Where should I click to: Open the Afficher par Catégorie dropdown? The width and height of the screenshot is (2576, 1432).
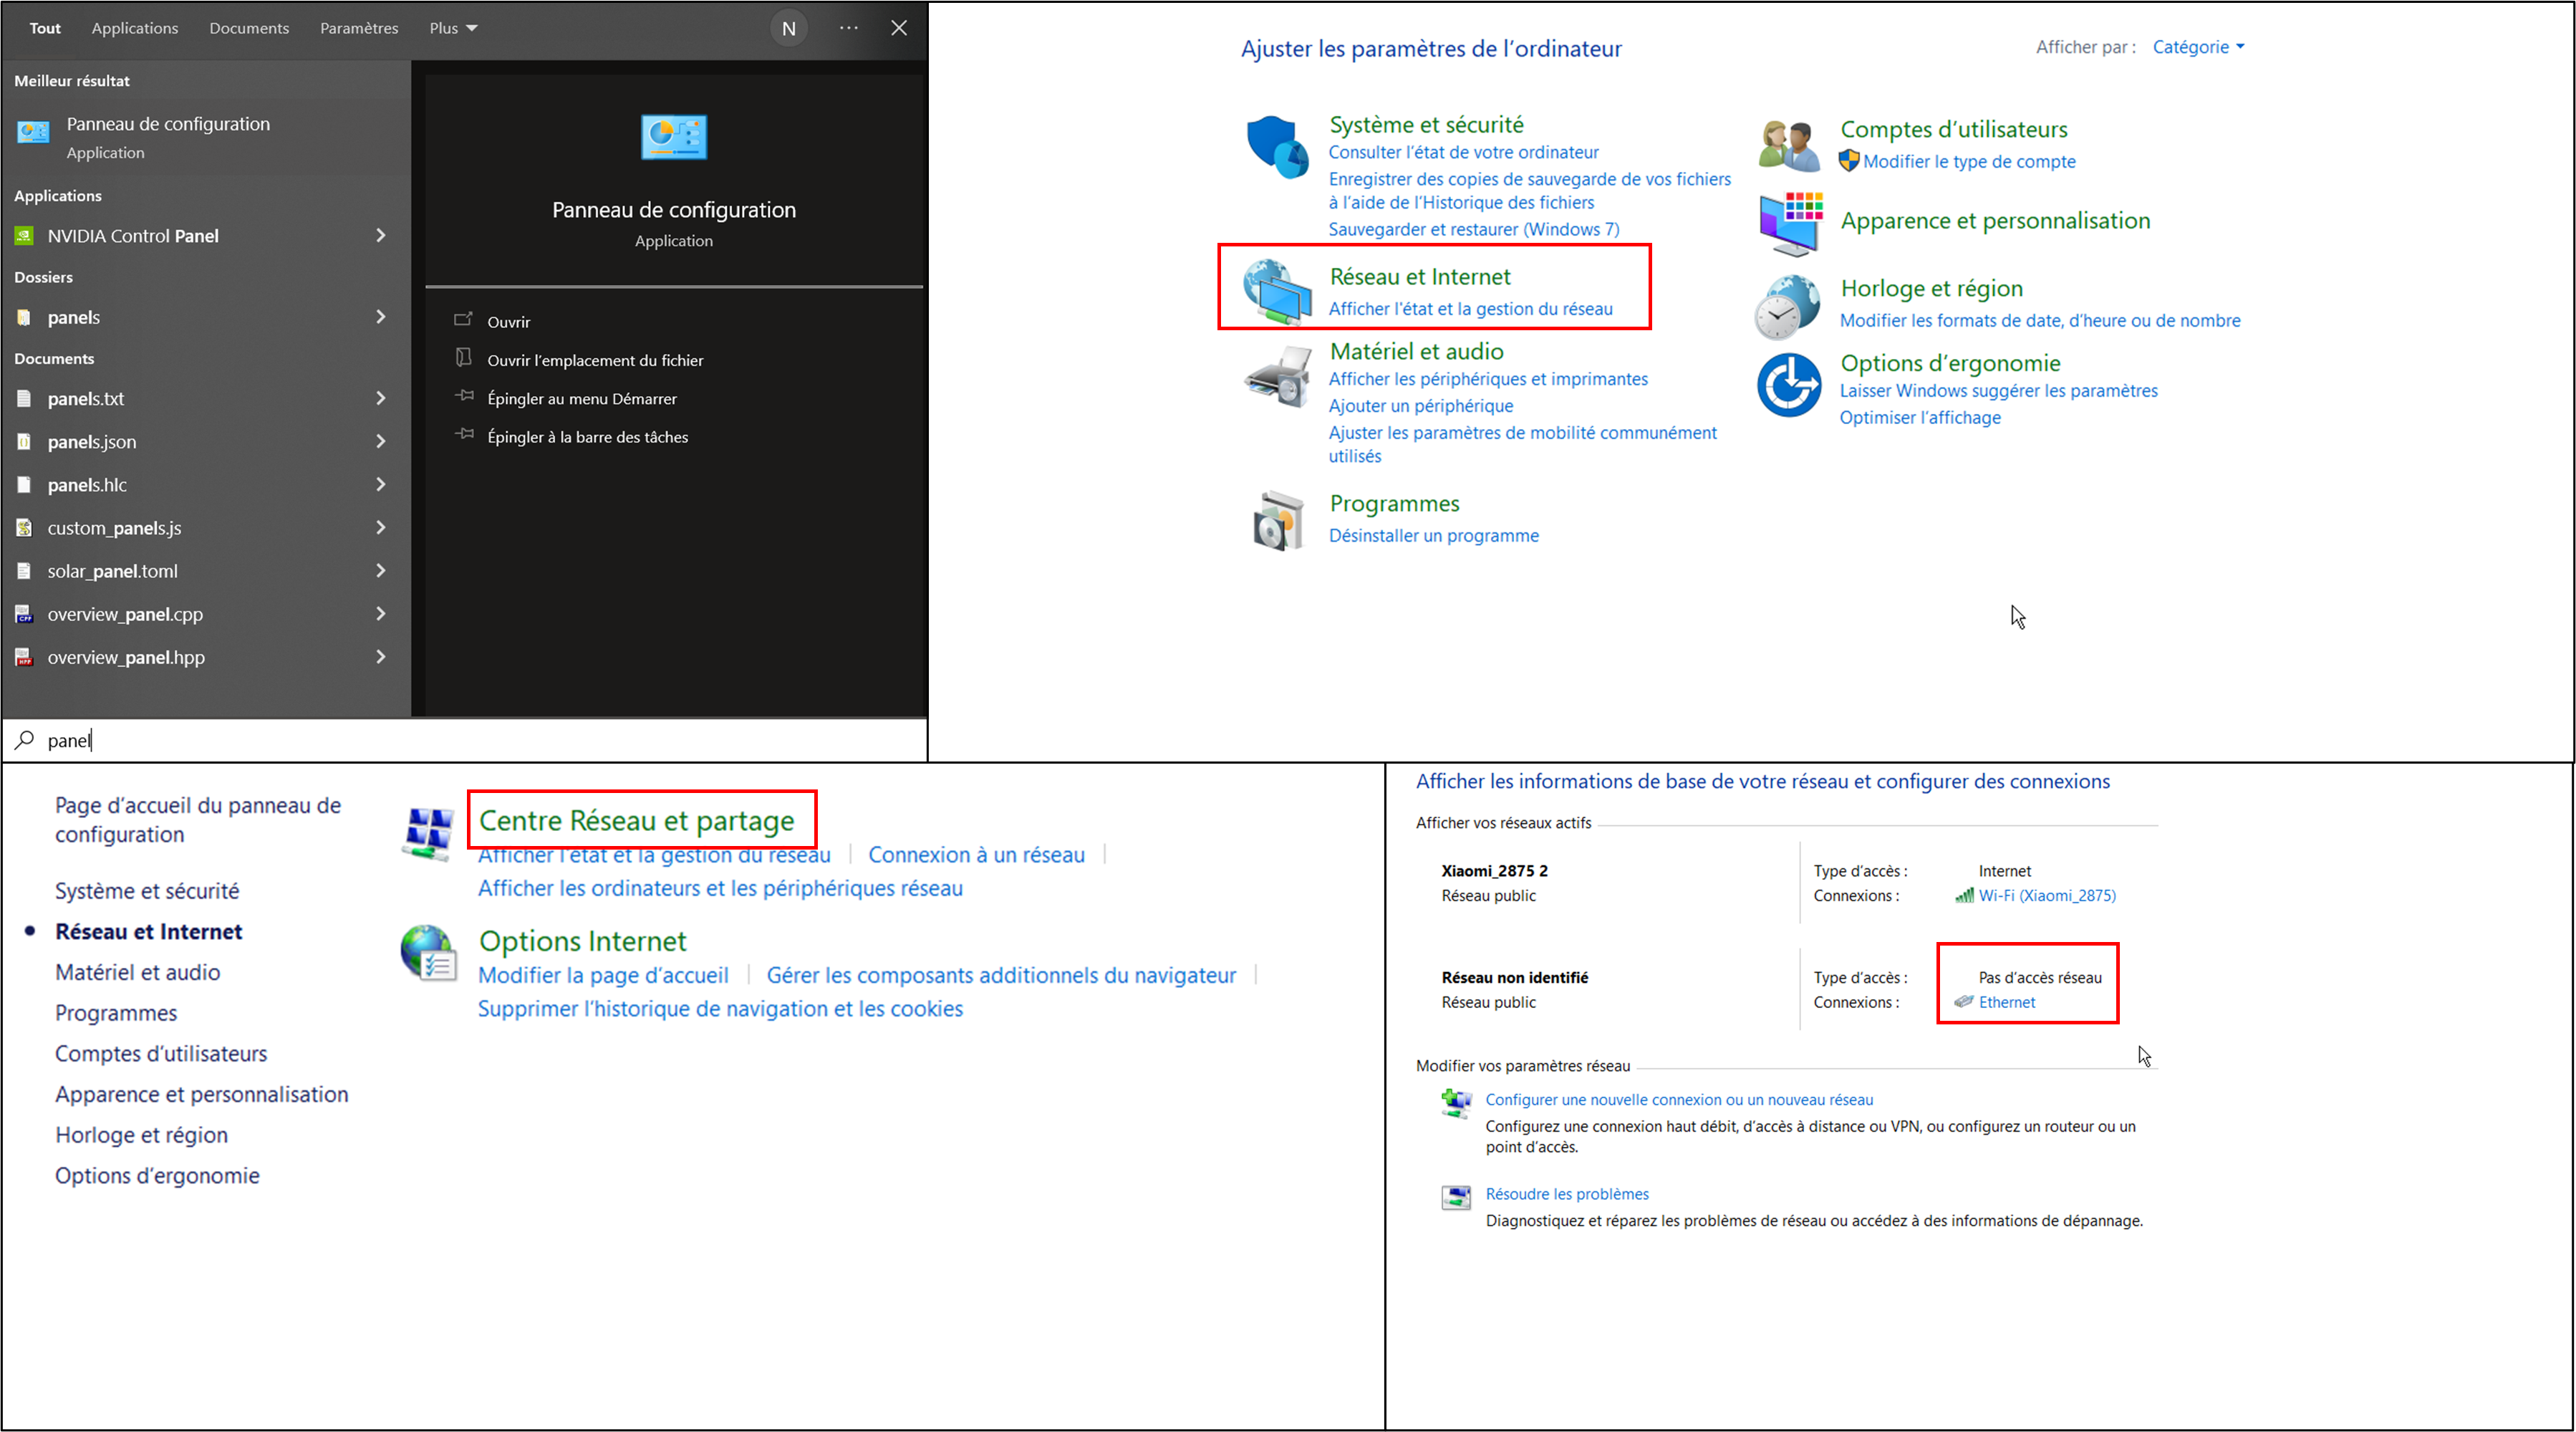tap(2197, 47)
